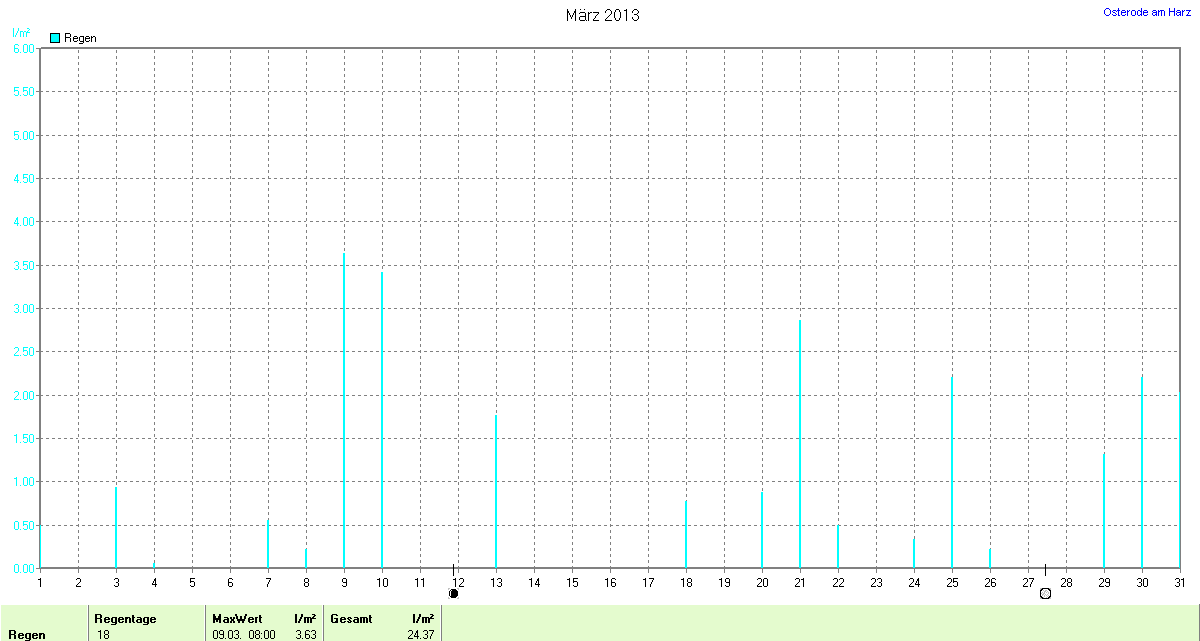
Task: Click the day 31 label on x-axis
Action: tap(1180, 582)
